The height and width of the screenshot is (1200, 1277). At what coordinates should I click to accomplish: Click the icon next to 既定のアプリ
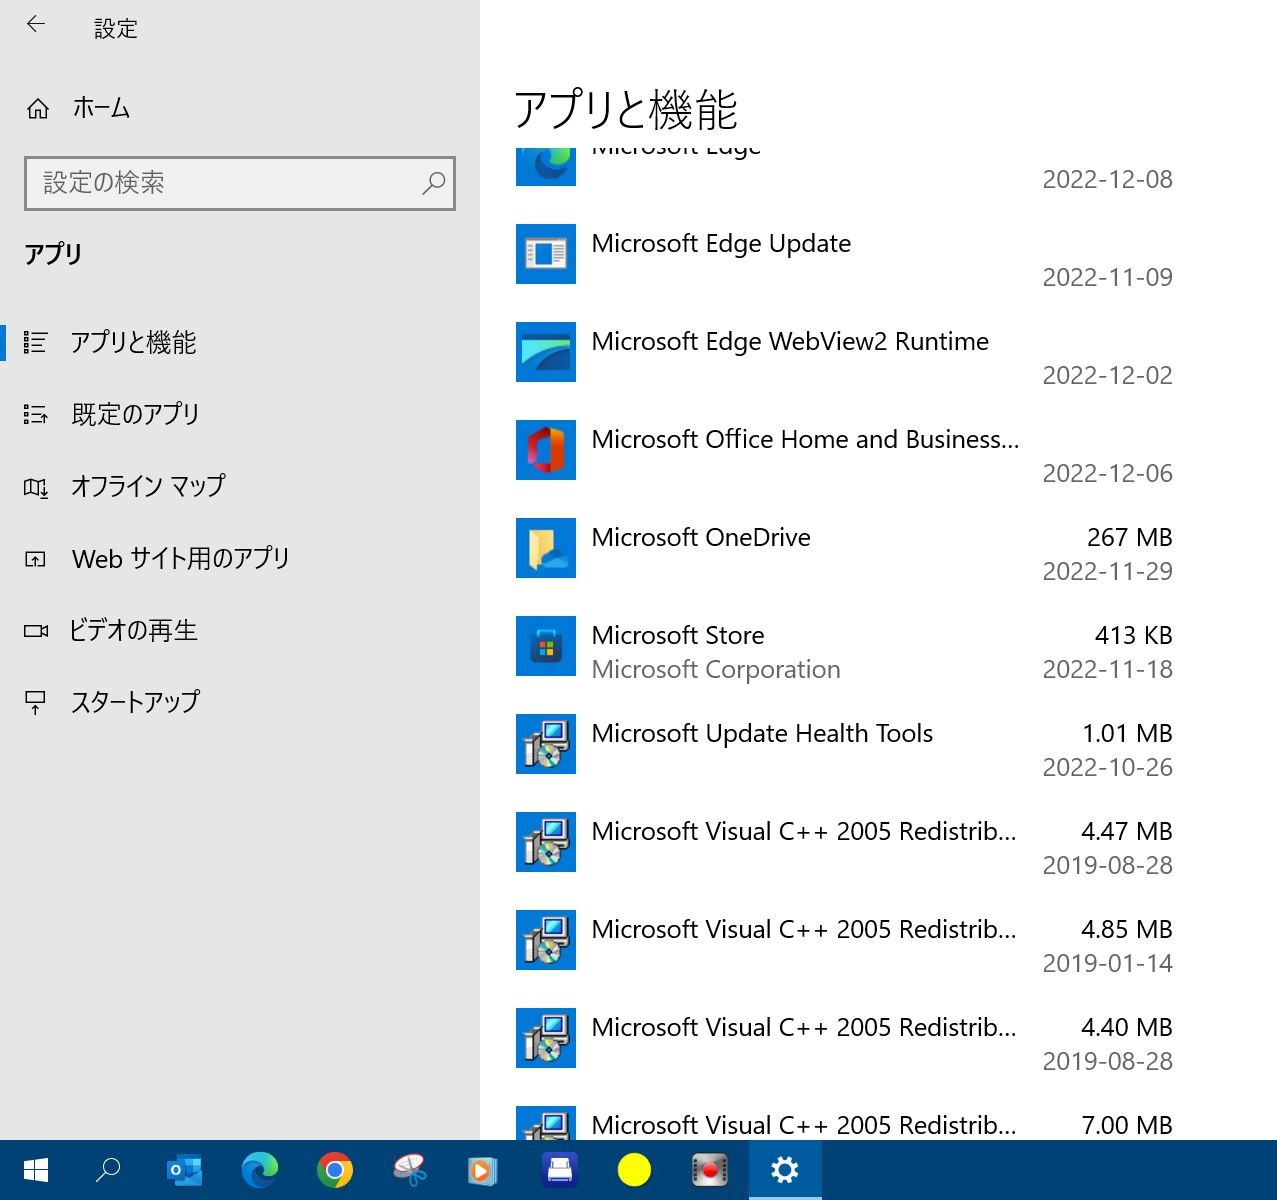click(x=36, y=414)
